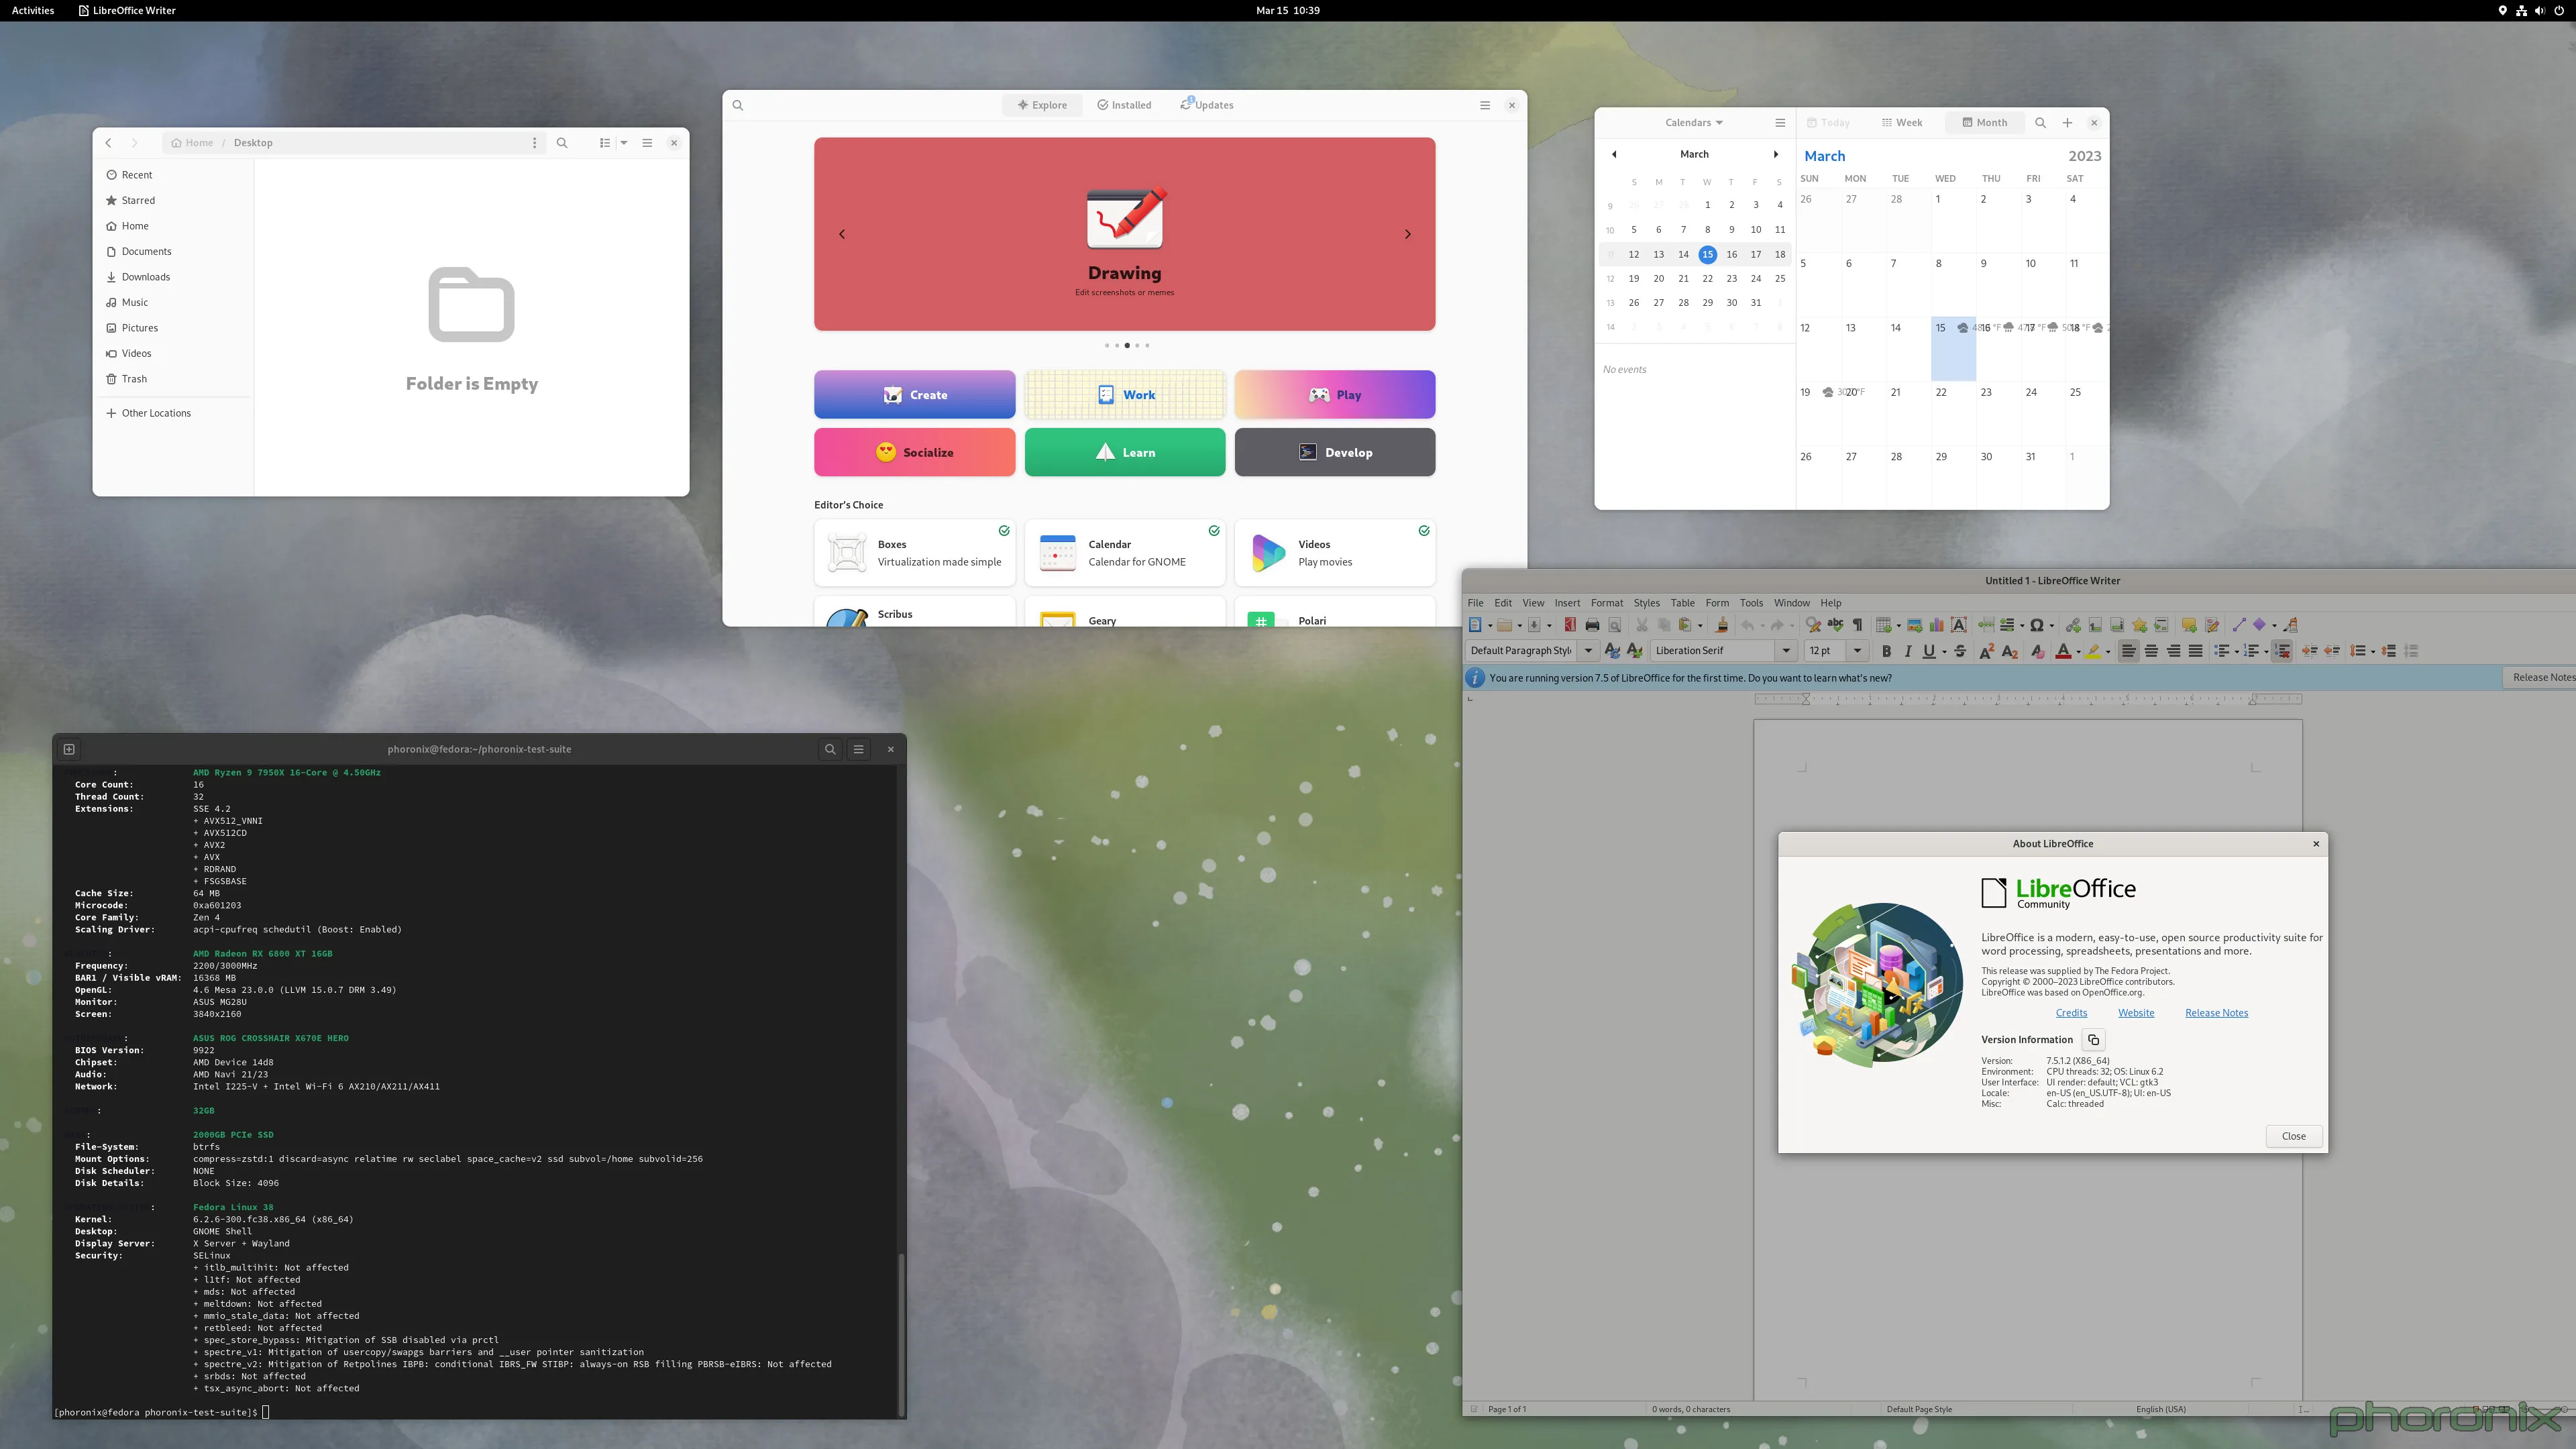
Task: Toggle the No List button
Action: tap(2282, 651)
